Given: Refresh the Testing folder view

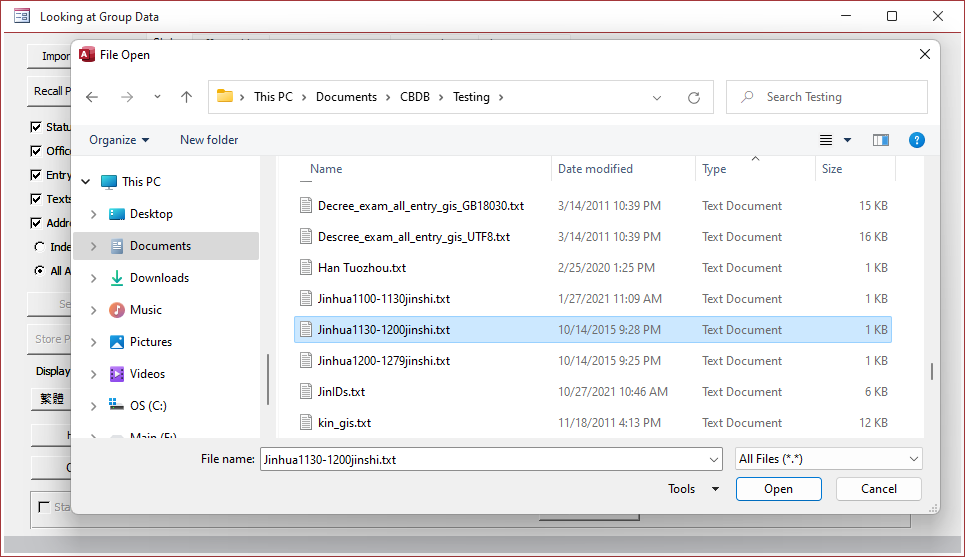Looking at the screenshot, I should pyautogui.click(x=693, y=98).
